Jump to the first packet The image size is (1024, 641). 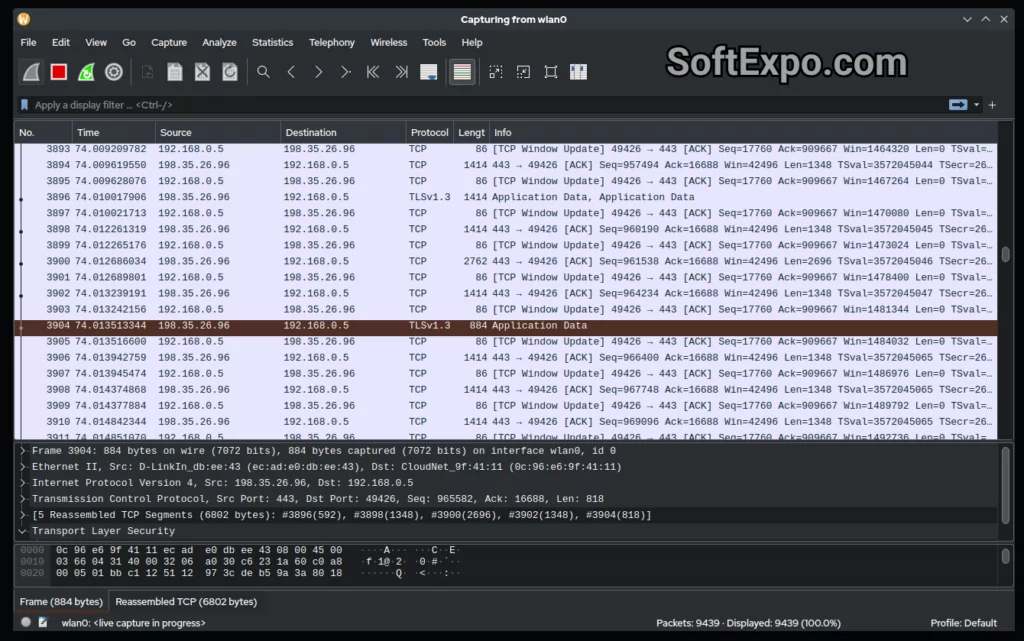coord(372,71)
